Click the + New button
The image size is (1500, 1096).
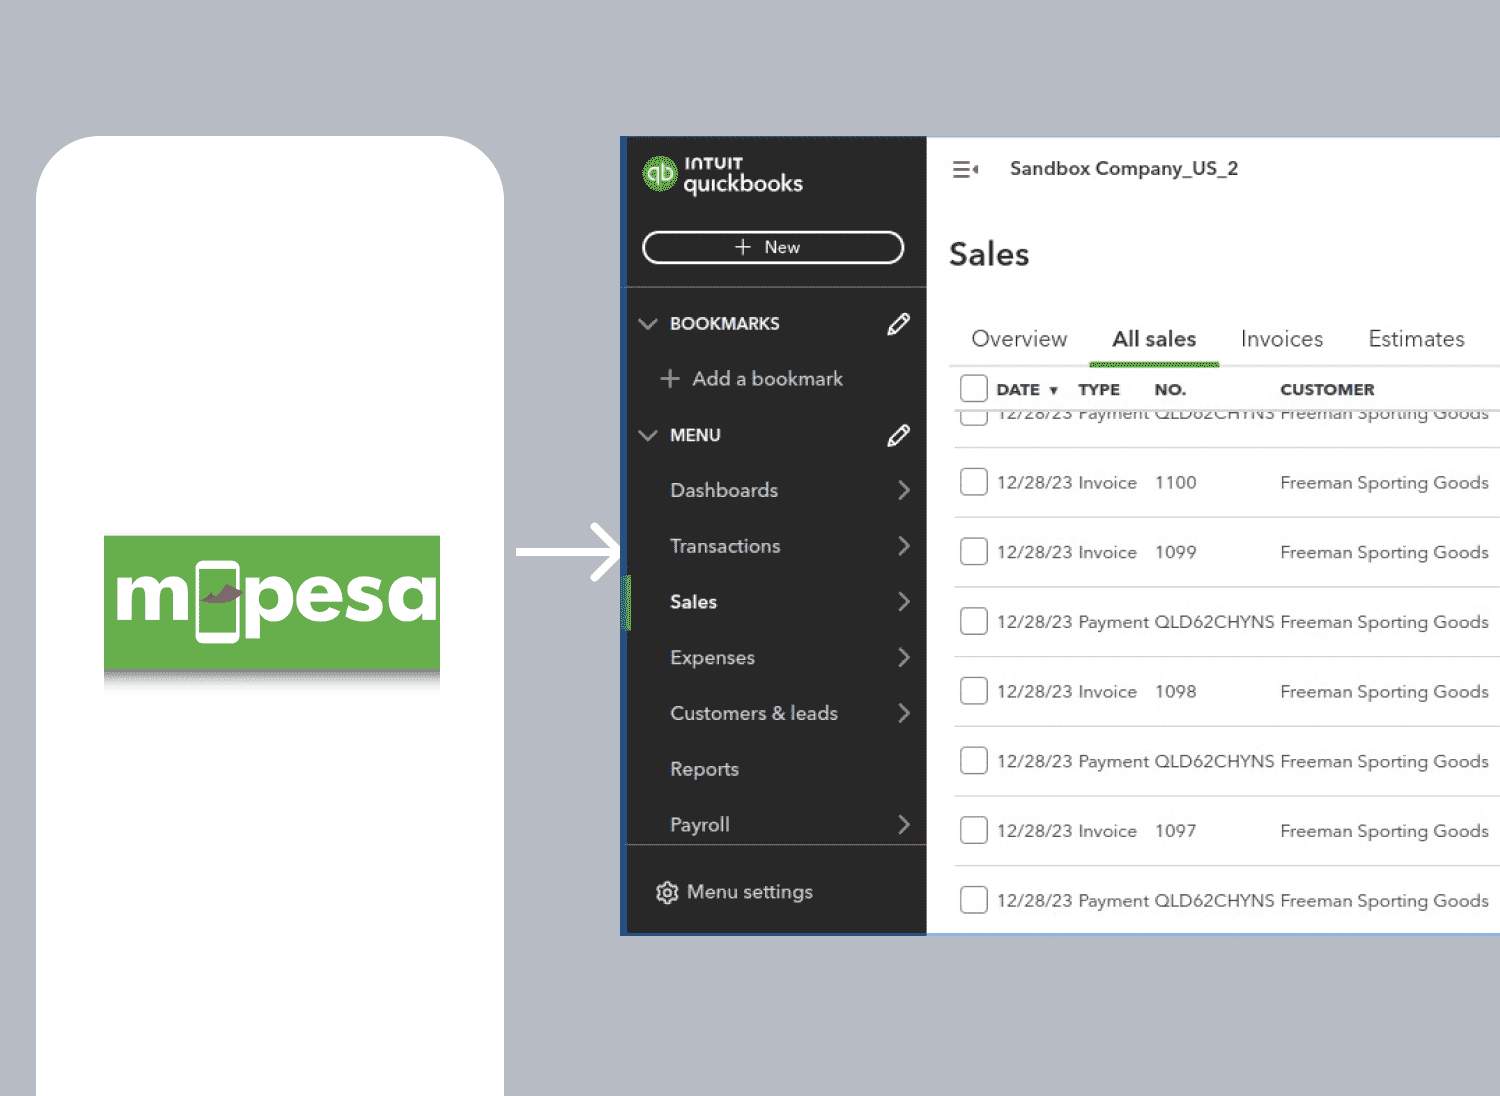[772, 247]
